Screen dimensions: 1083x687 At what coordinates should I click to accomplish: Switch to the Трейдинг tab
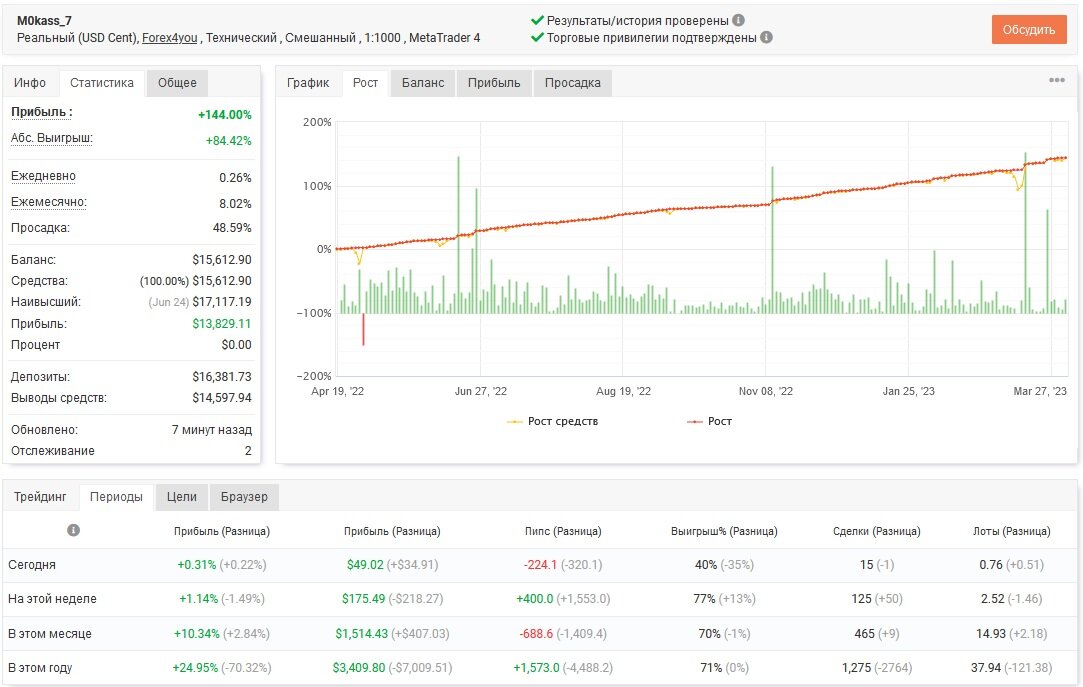(x=40, y=496)
